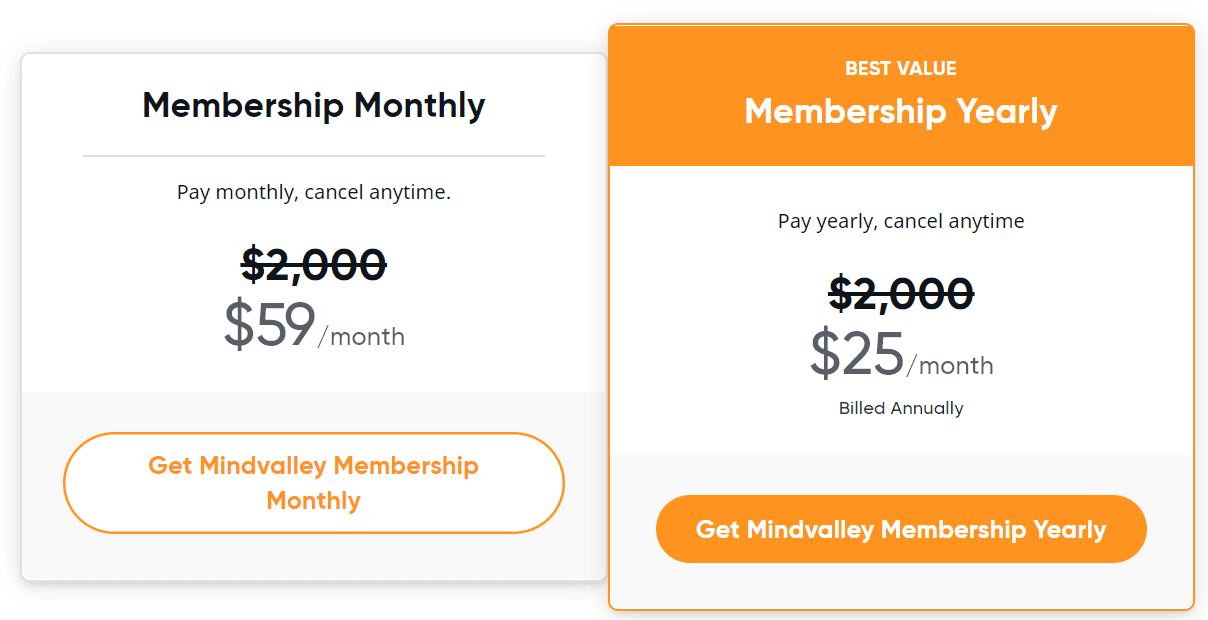This screenshot has width=1208, height=620.
Task: Click "/month" beside the $25 price
Action: coord(950,366)
